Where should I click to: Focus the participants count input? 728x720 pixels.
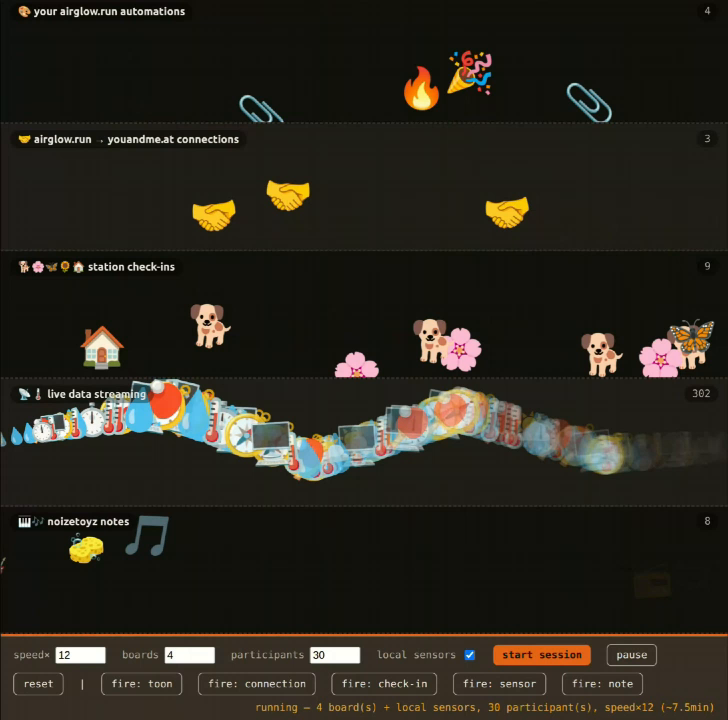(335, 655)
